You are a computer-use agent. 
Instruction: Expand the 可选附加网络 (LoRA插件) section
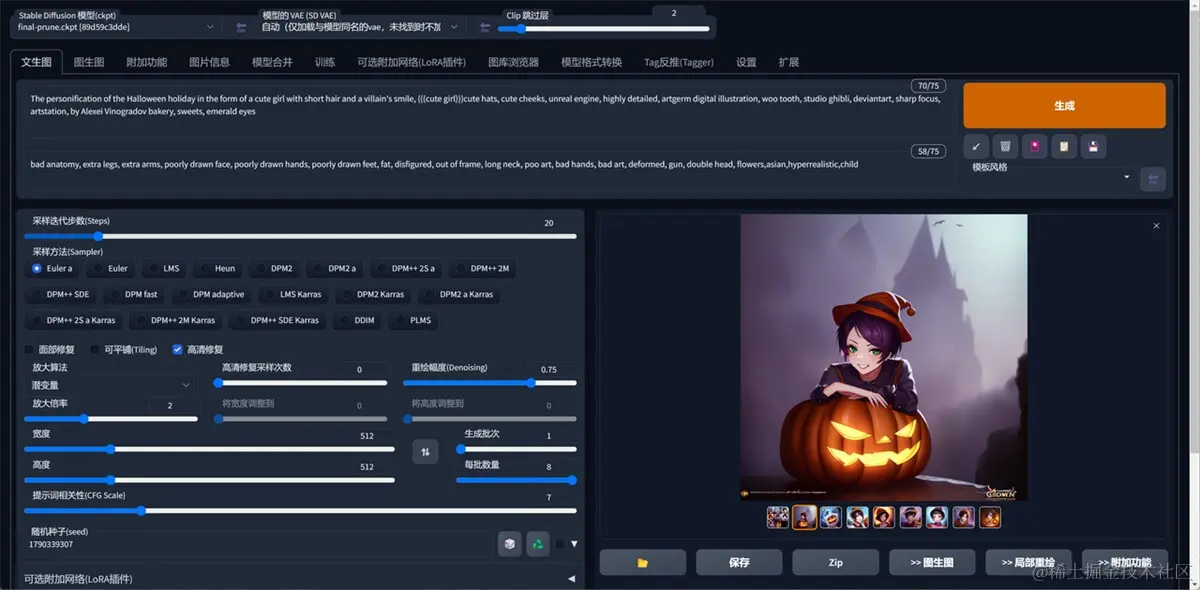[300, 578]
